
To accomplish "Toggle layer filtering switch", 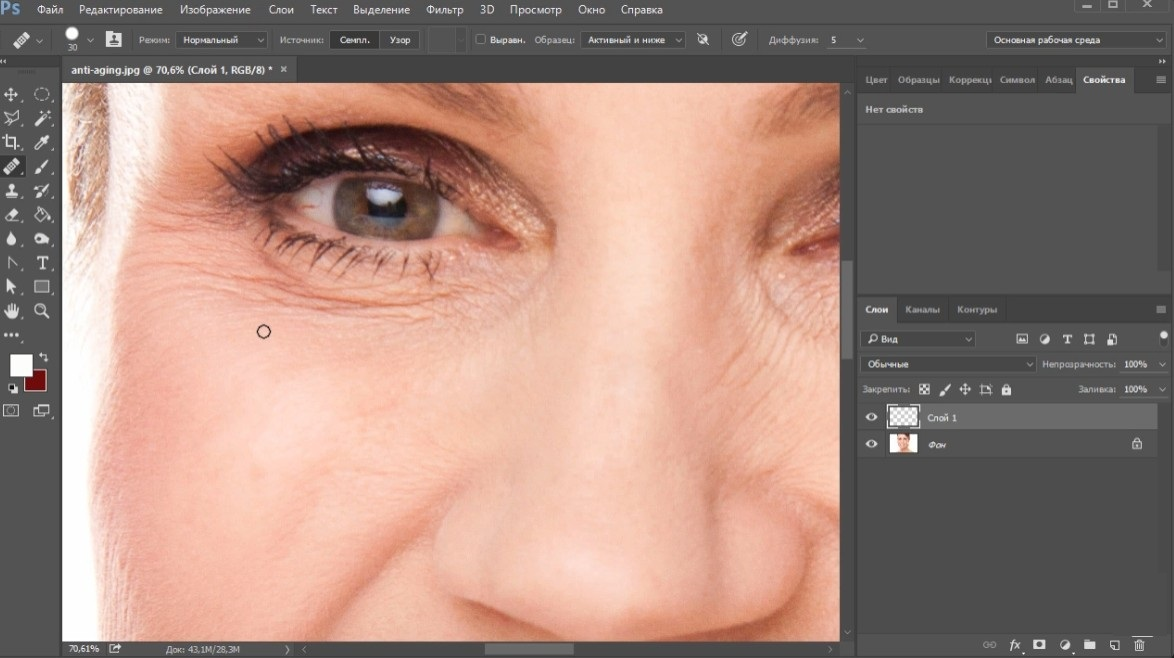I will pos(1164,338).
